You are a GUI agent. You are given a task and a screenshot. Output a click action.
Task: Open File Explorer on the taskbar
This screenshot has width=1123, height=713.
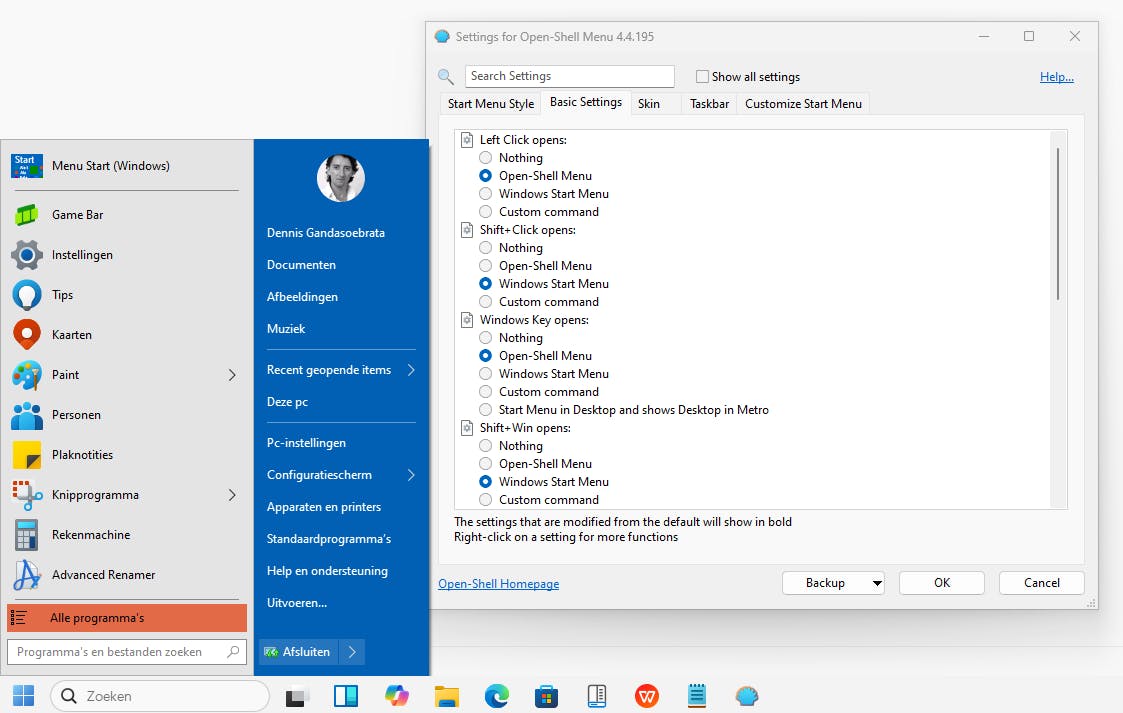[446, 696]
